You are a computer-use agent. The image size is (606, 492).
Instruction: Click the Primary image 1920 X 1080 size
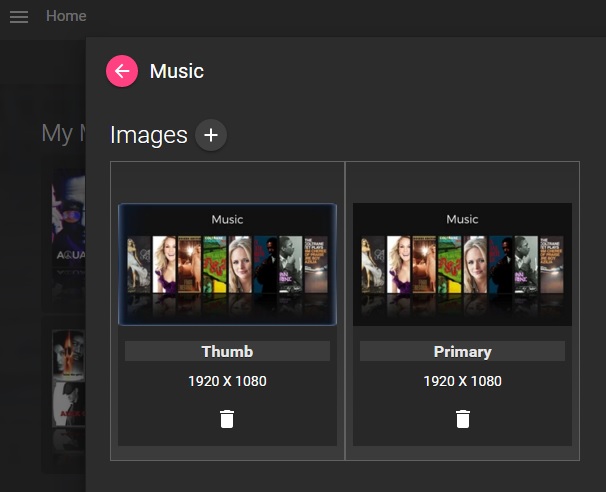point(462,381)
